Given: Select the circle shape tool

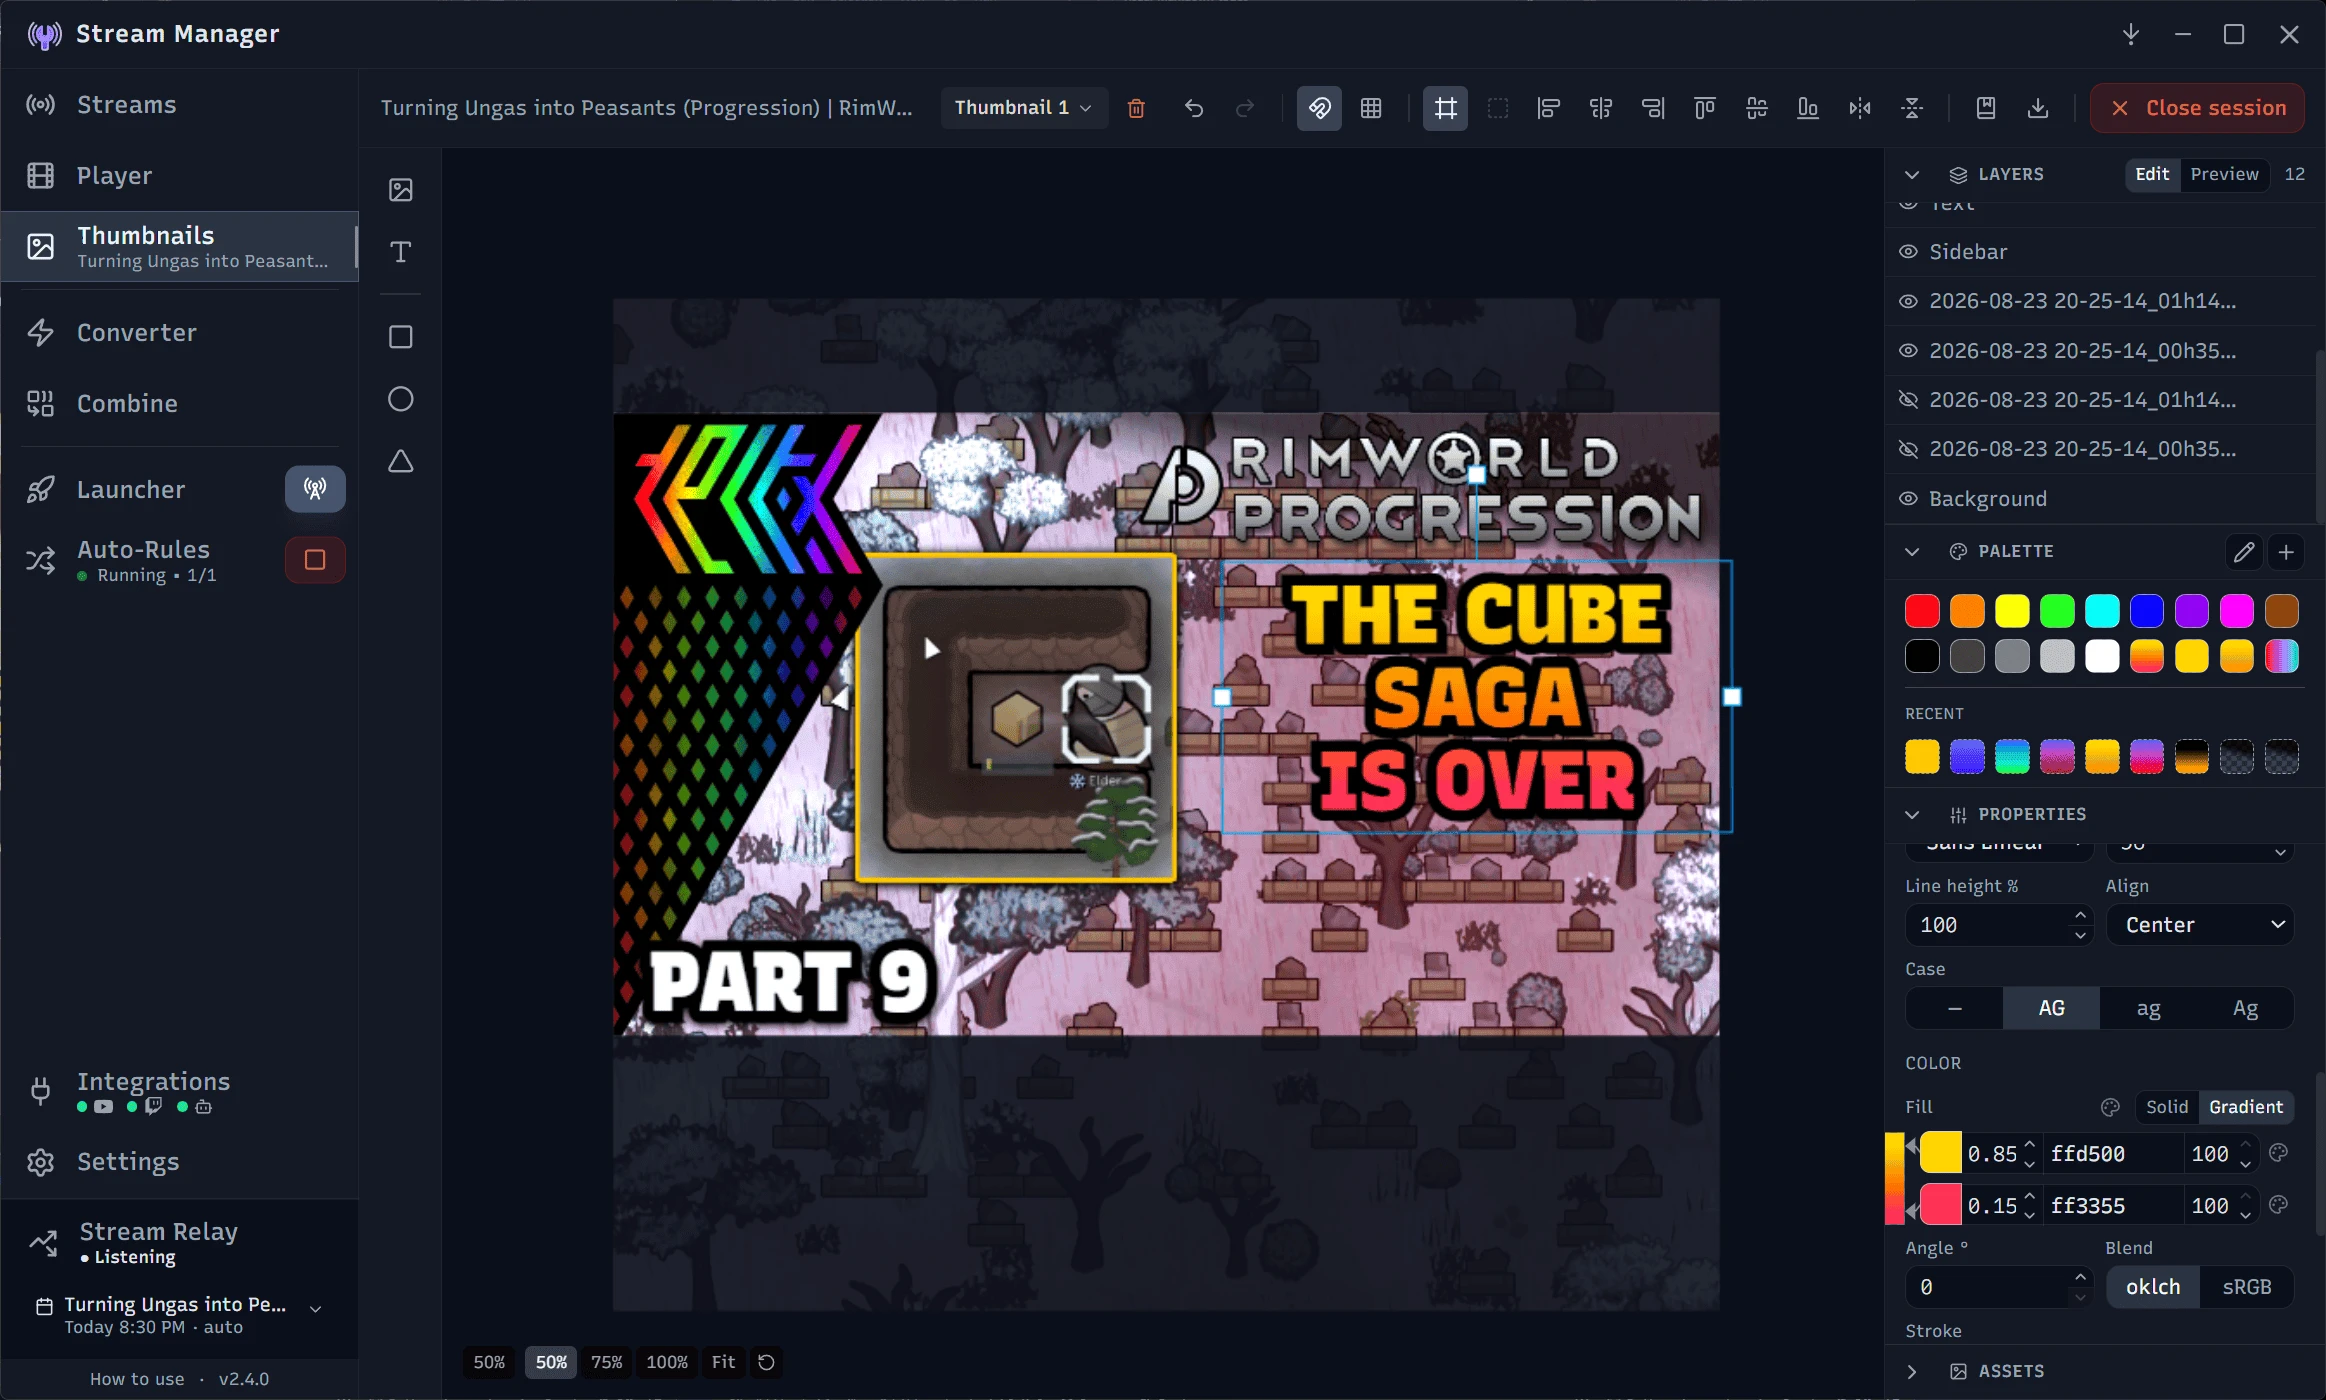Looking at the screenshot, I should tap(401, 399).
